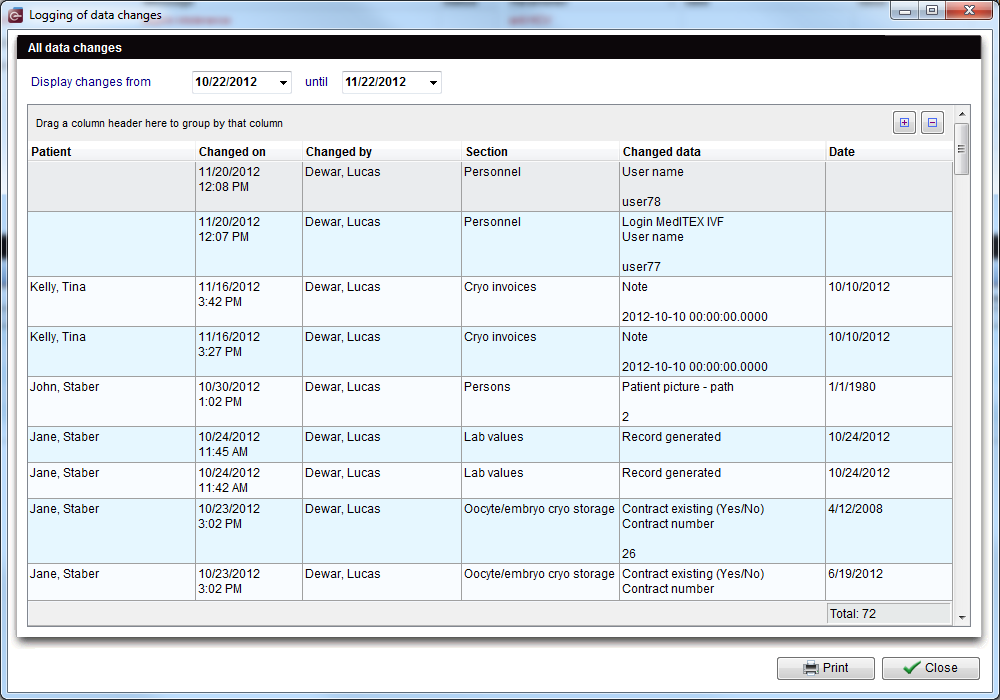
Task: Click the Close button with green checkmark
Action: tap(930, 667)
